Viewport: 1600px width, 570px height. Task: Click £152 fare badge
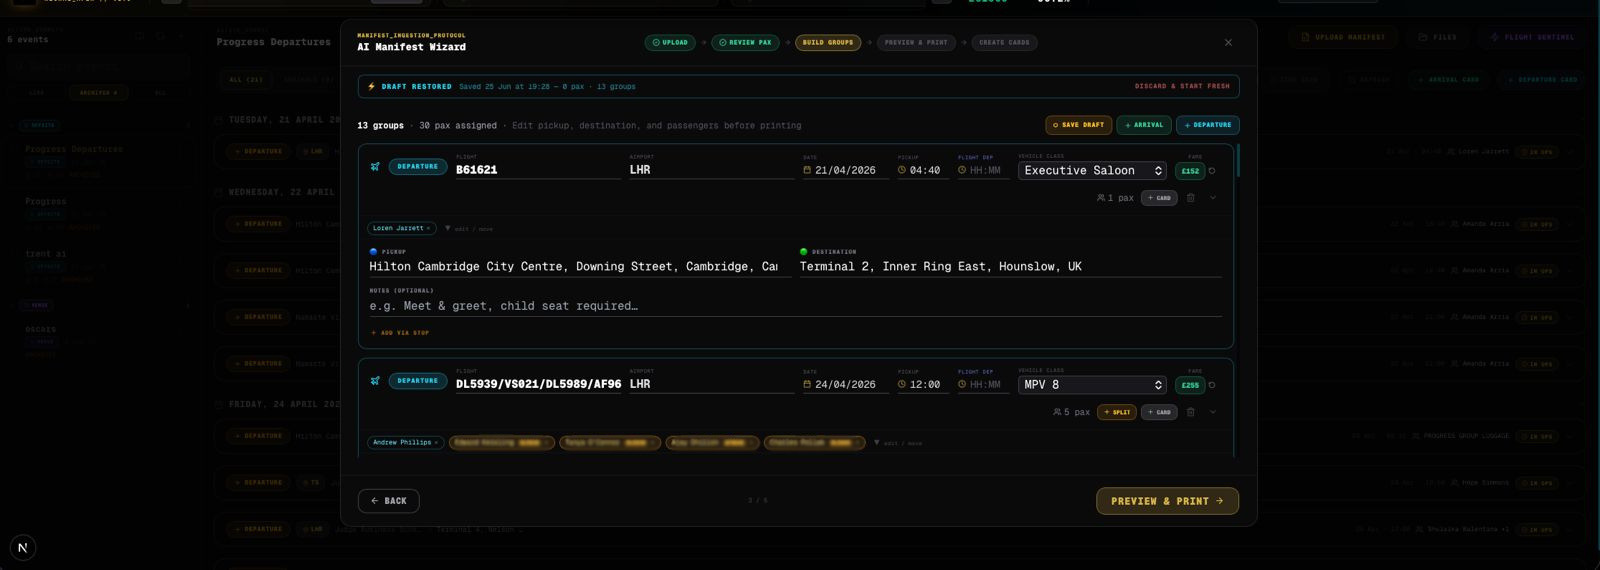pyautogui.click(x=1190, y=171)
